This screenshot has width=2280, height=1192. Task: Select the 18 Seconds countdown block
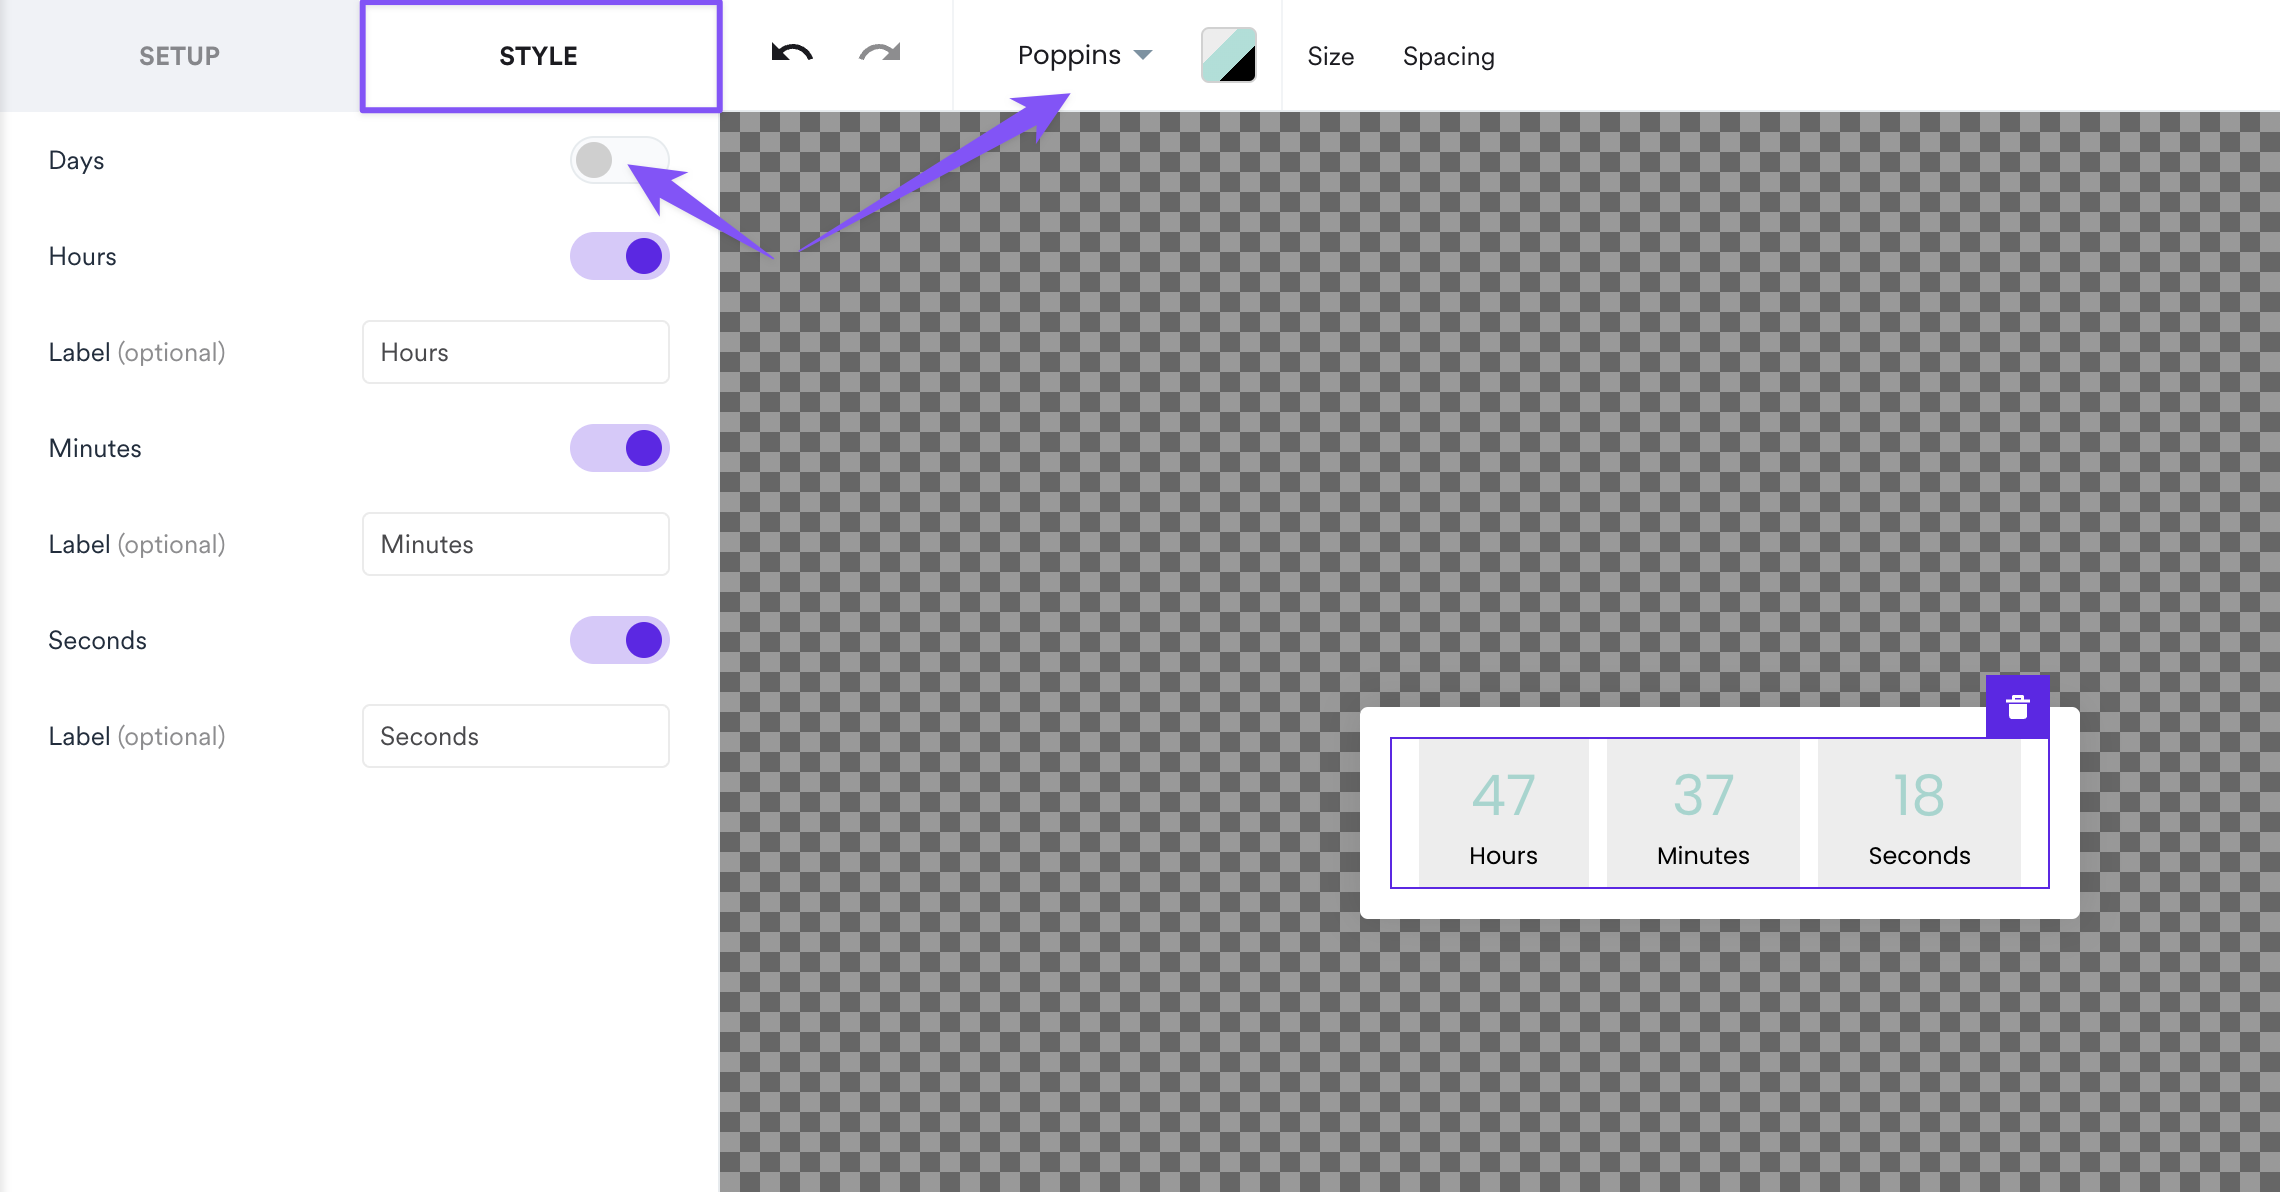click(1919, 813)
